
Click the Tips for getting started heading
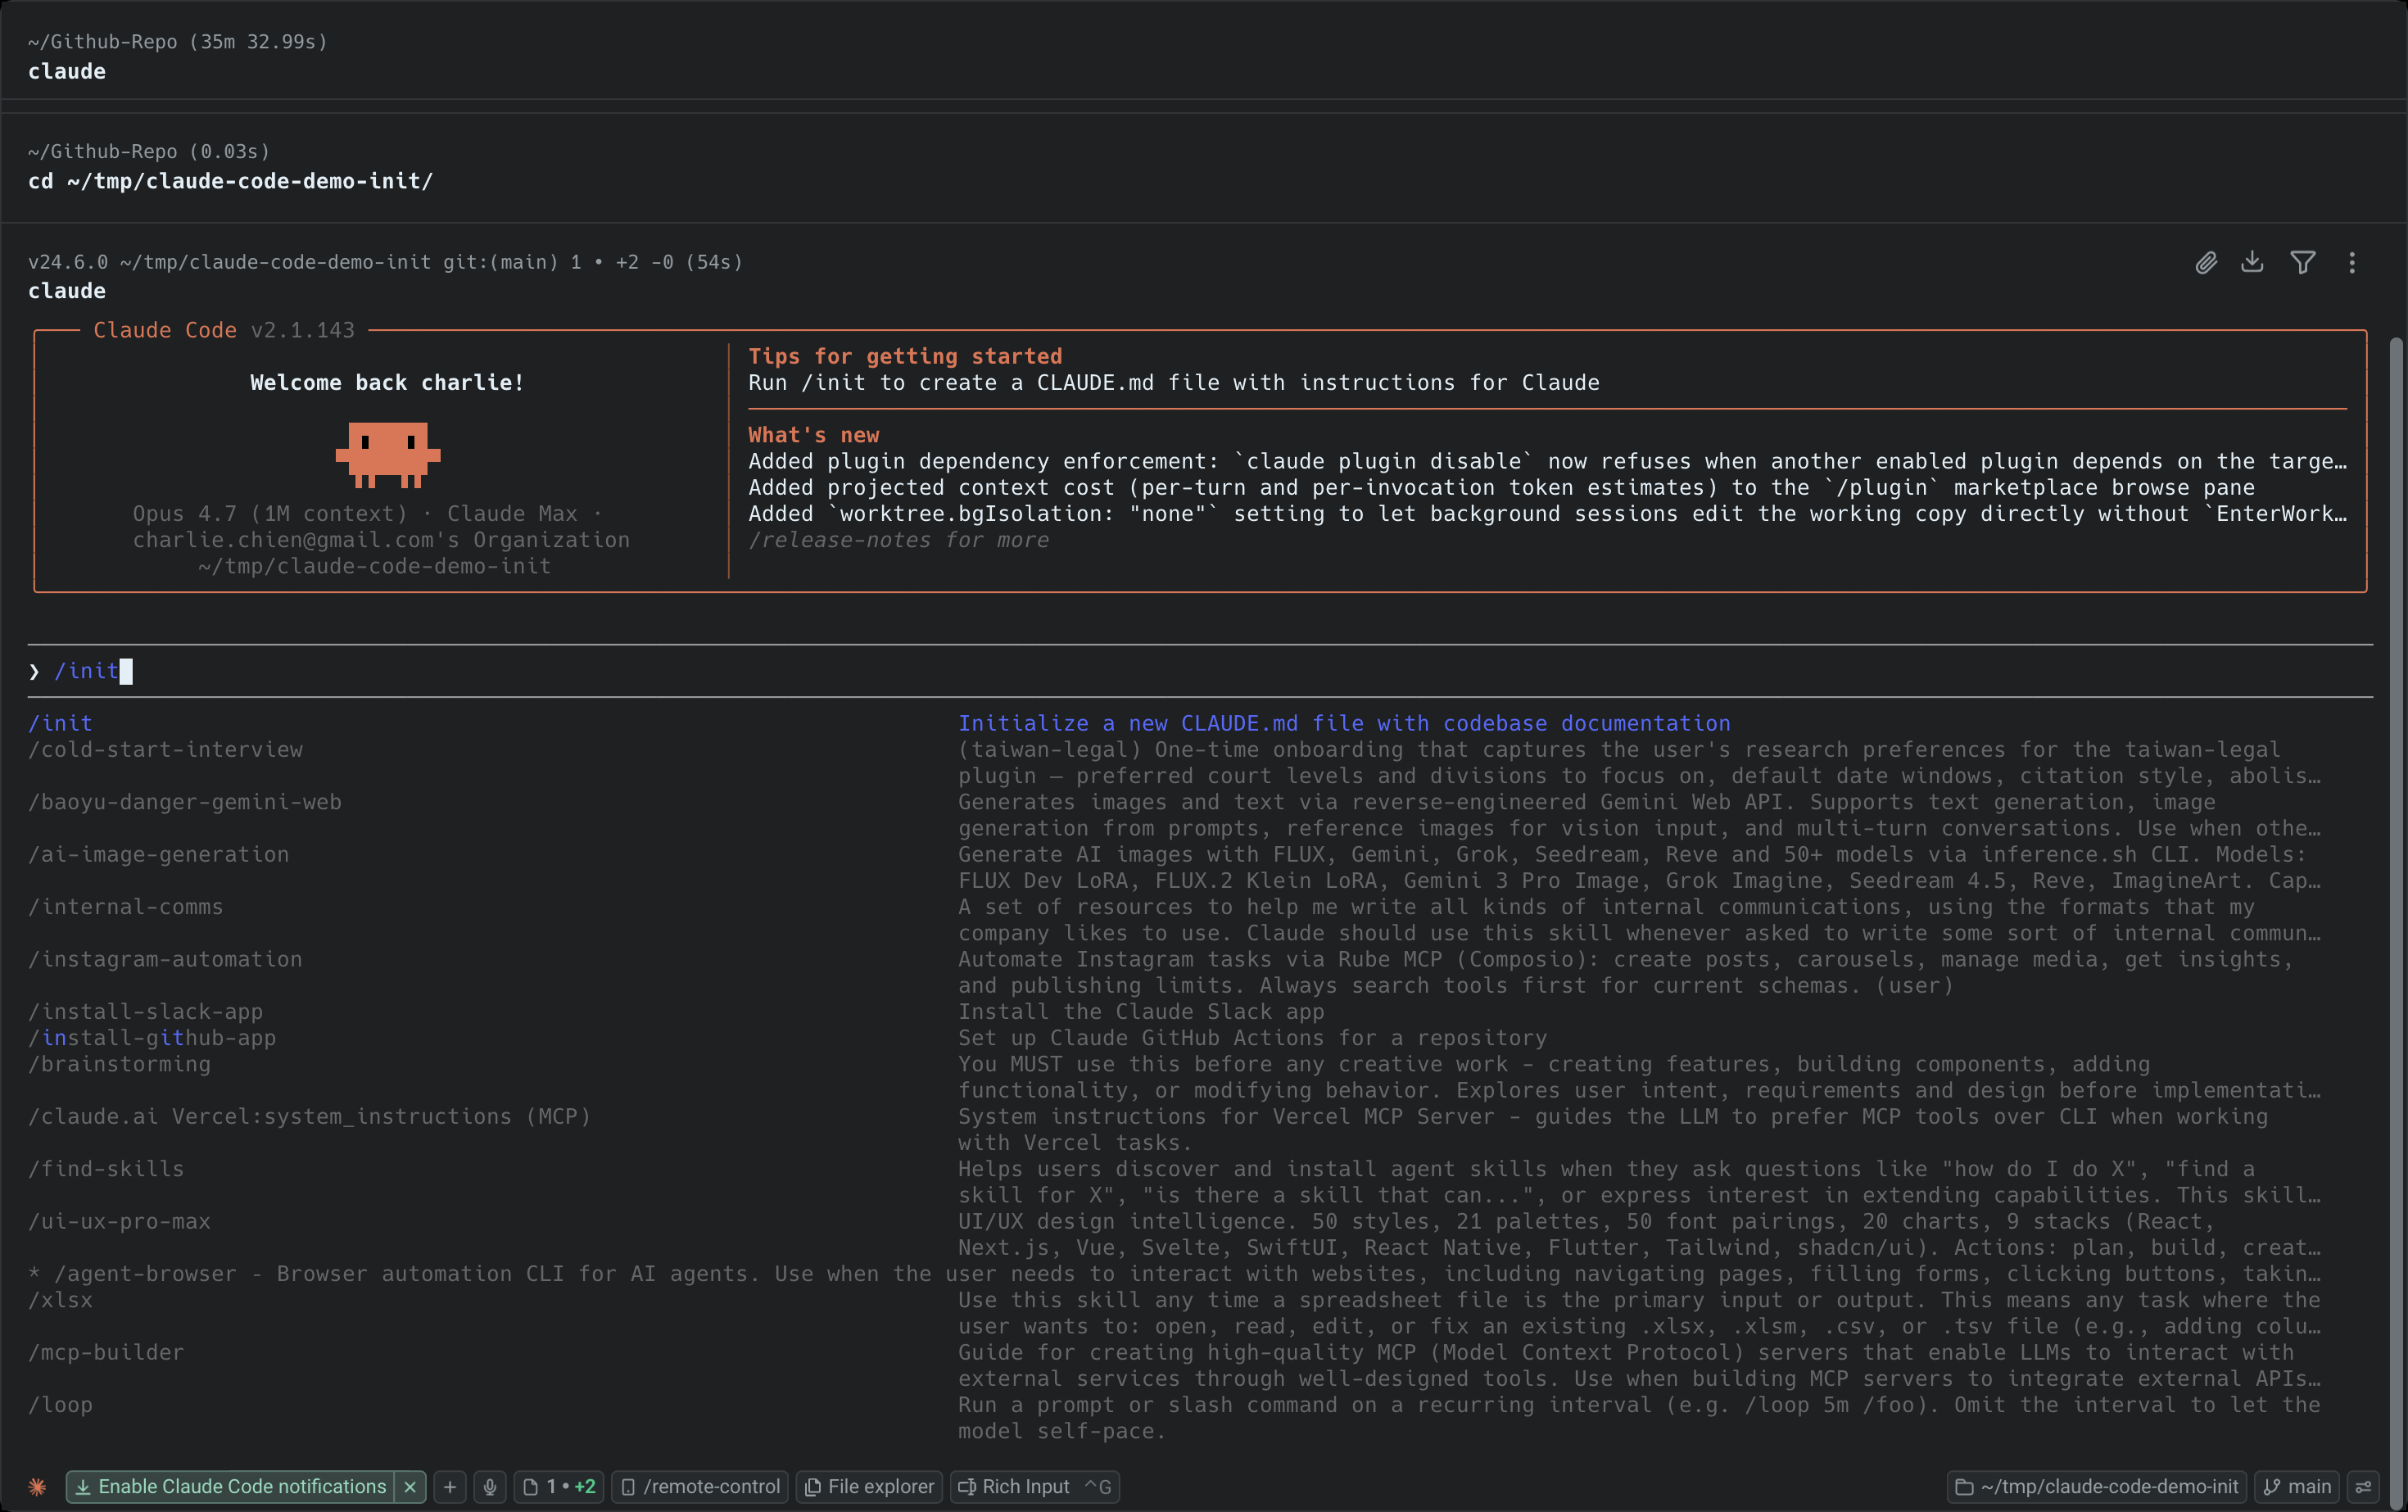tap(905, 356)
